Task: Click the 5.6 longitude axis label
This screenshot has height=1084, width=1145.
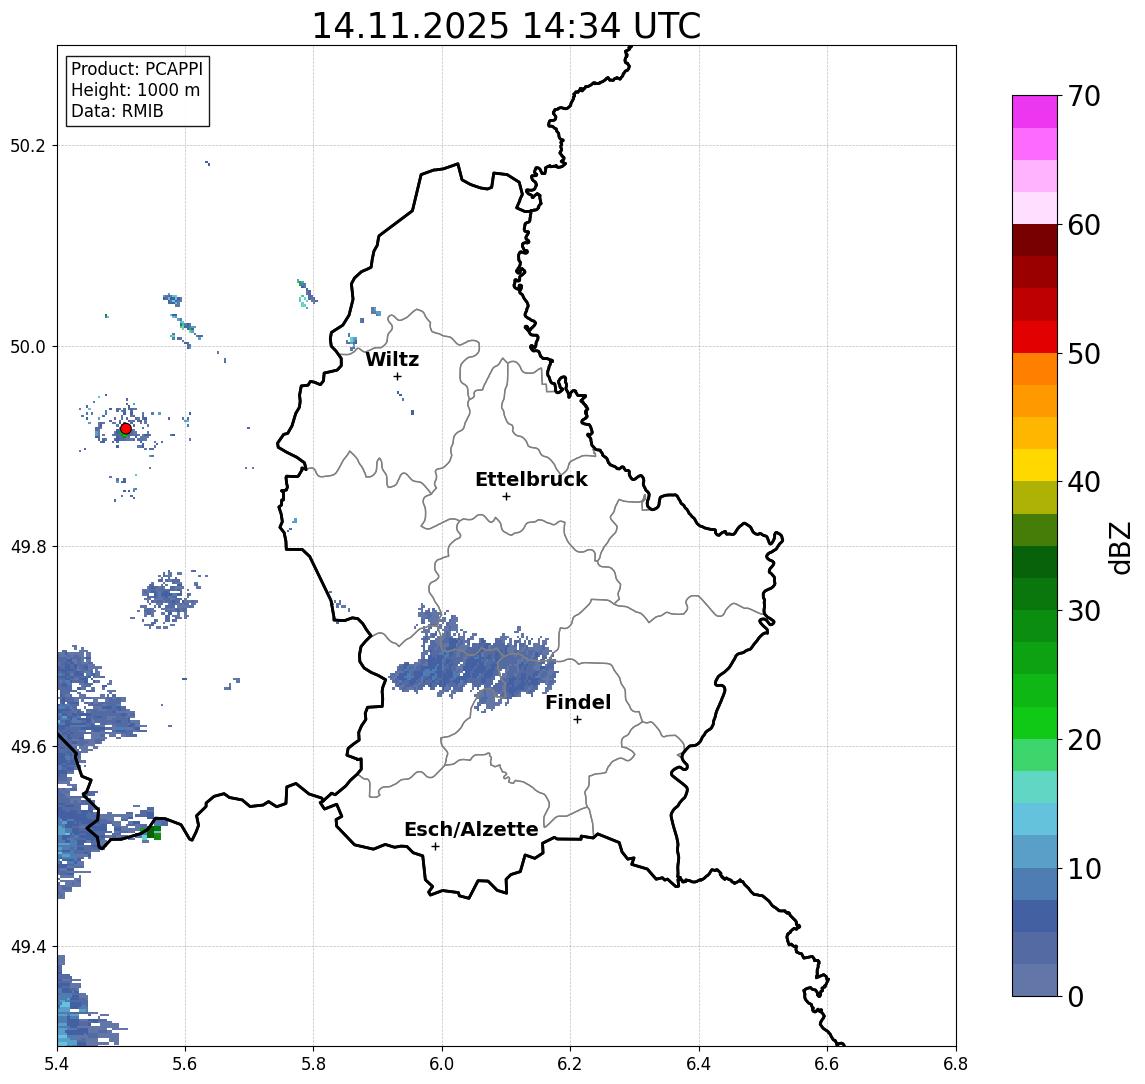Action: point(185,1064)
